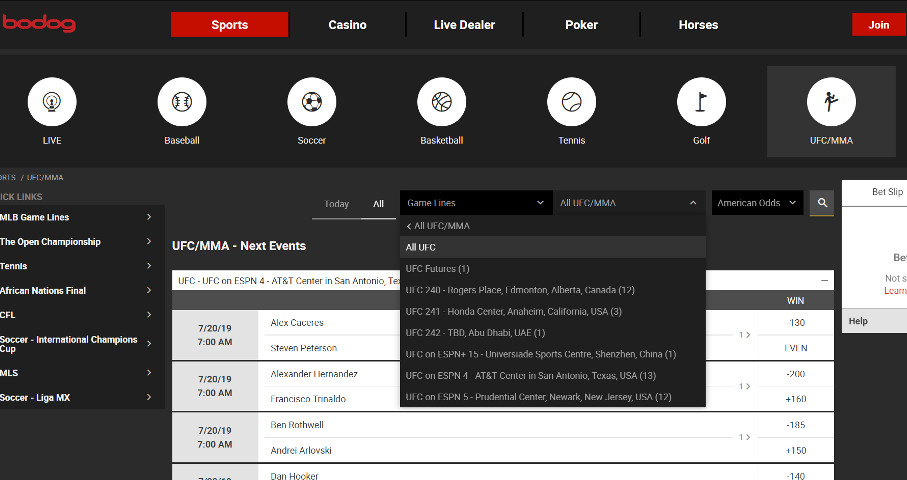Click Ben Rothwell fighter name
This screenshot has height=480, width=907.
coord(297,425)
